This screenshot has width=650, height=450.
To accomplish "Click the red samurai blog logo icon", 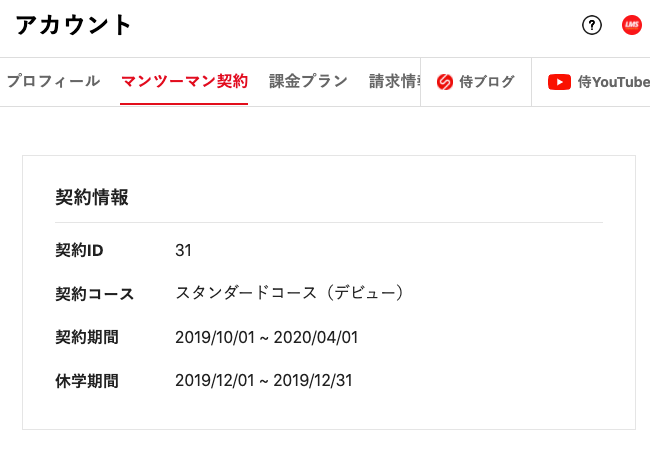I will [445, 82].
